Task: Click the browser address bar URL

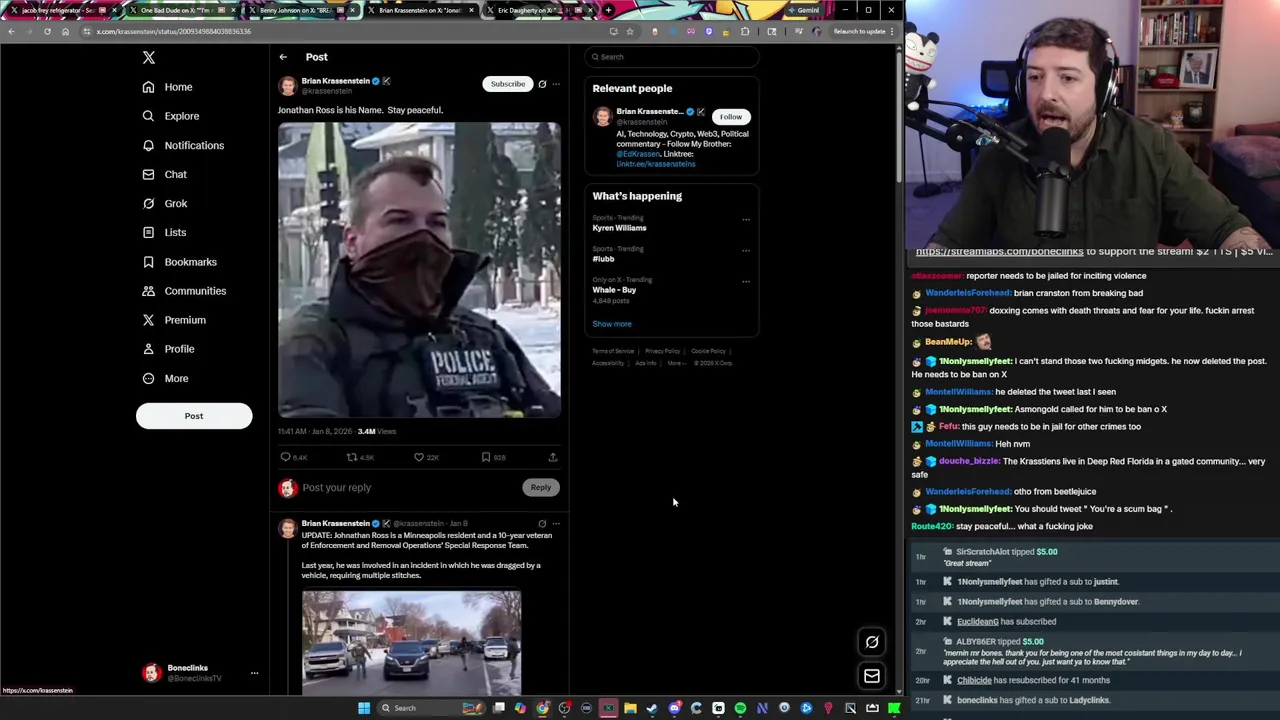Action: 174,31
